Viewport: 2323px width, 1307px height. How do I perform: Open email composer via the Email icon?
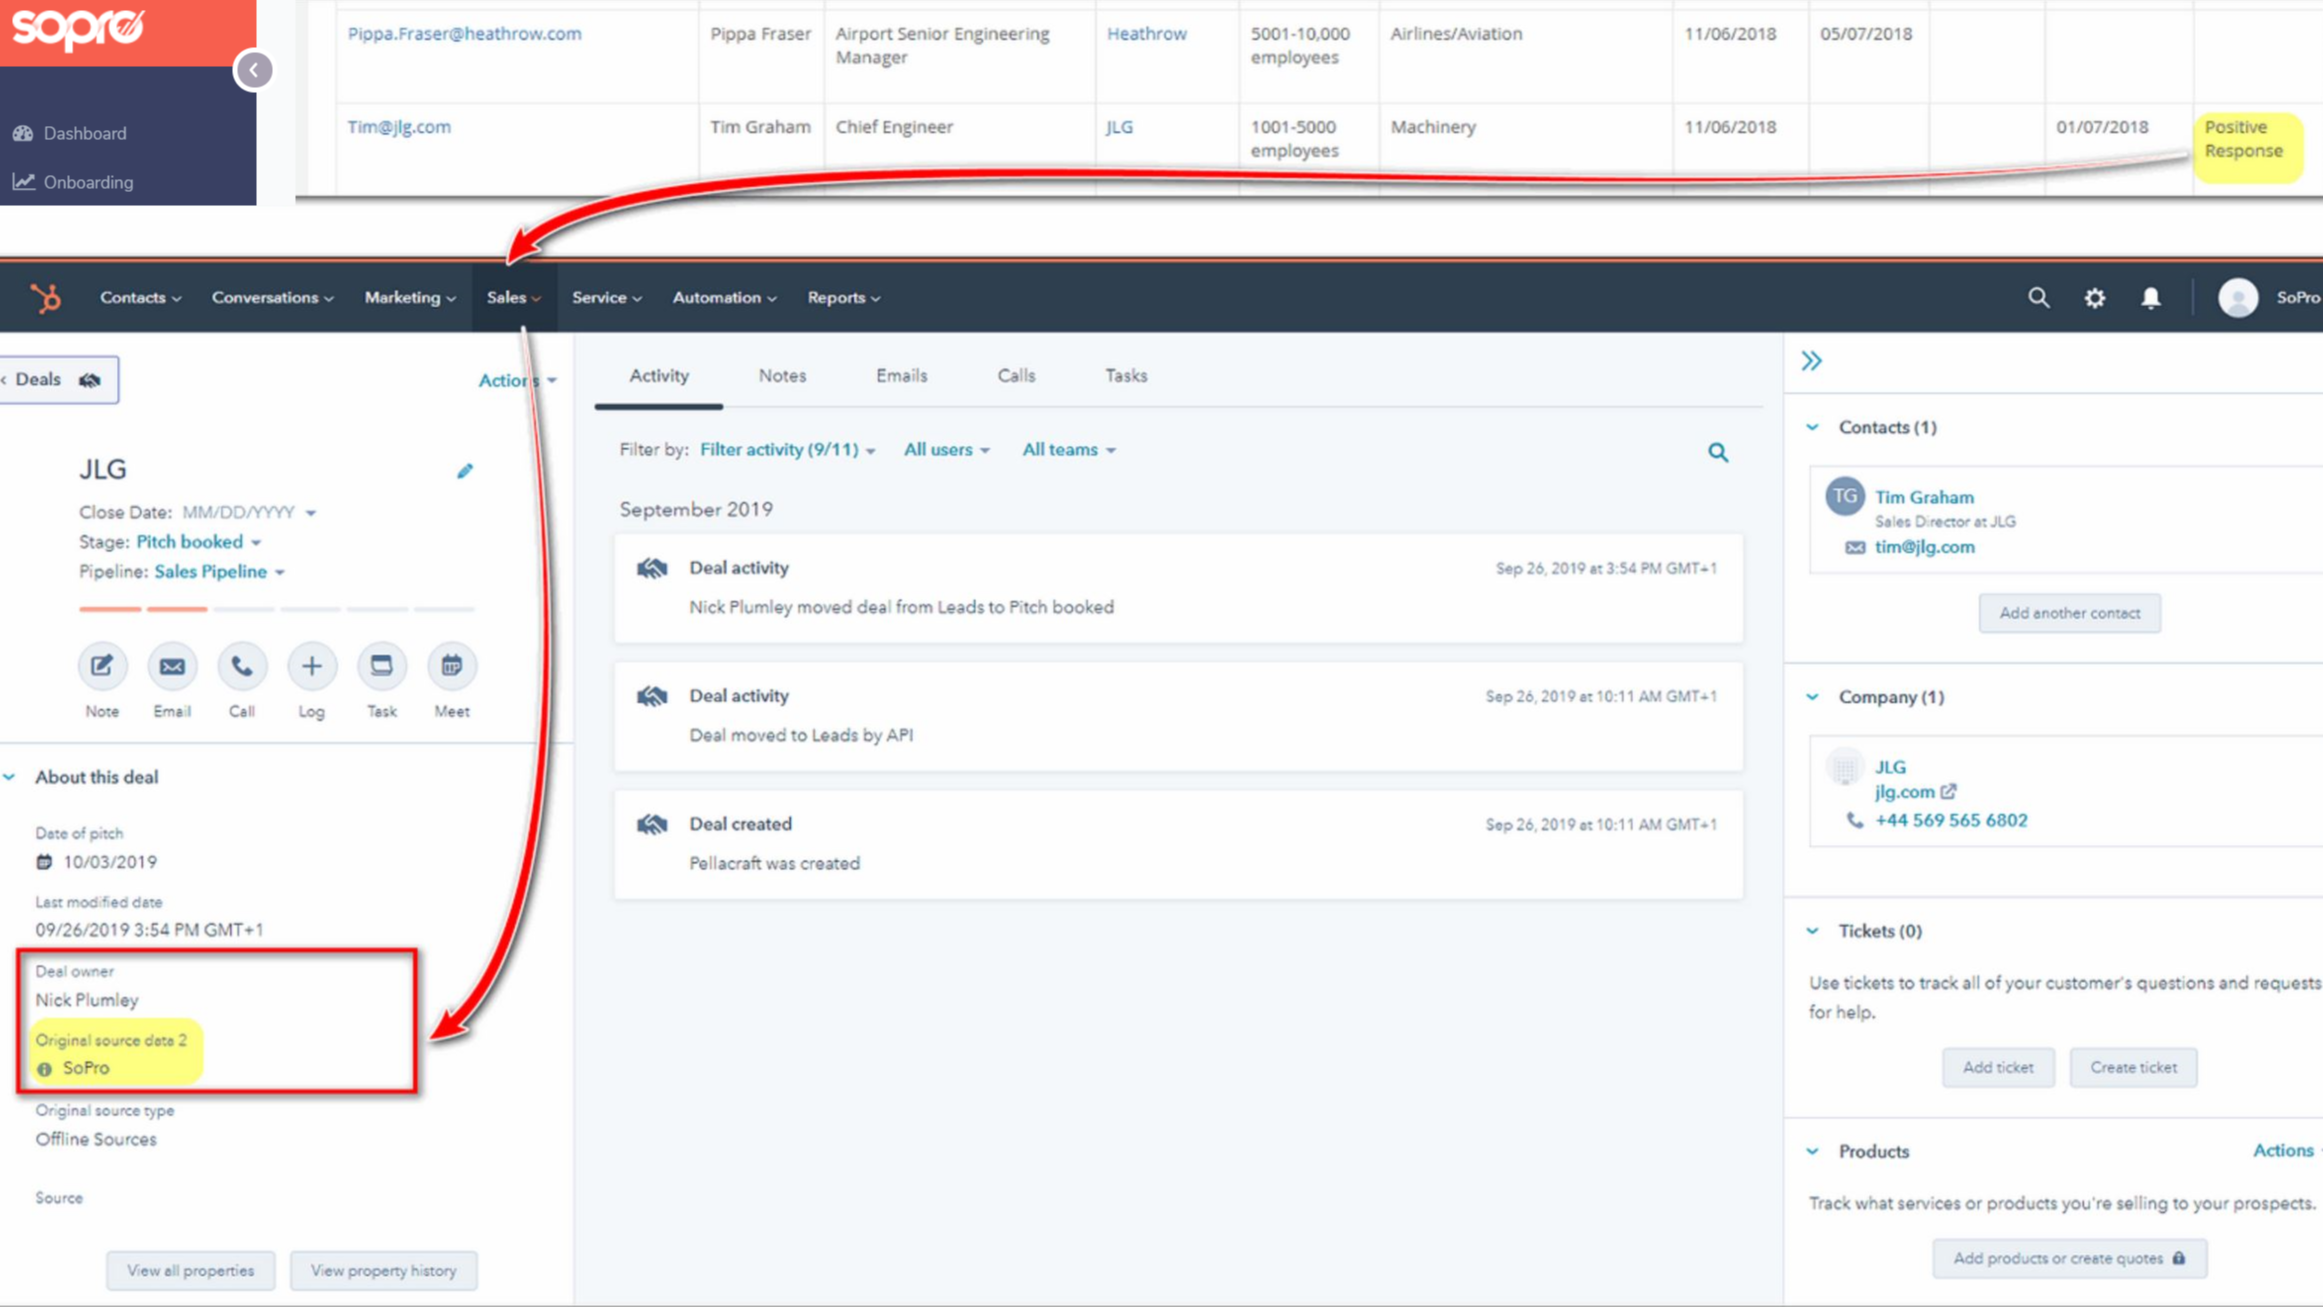coord(171,665)
